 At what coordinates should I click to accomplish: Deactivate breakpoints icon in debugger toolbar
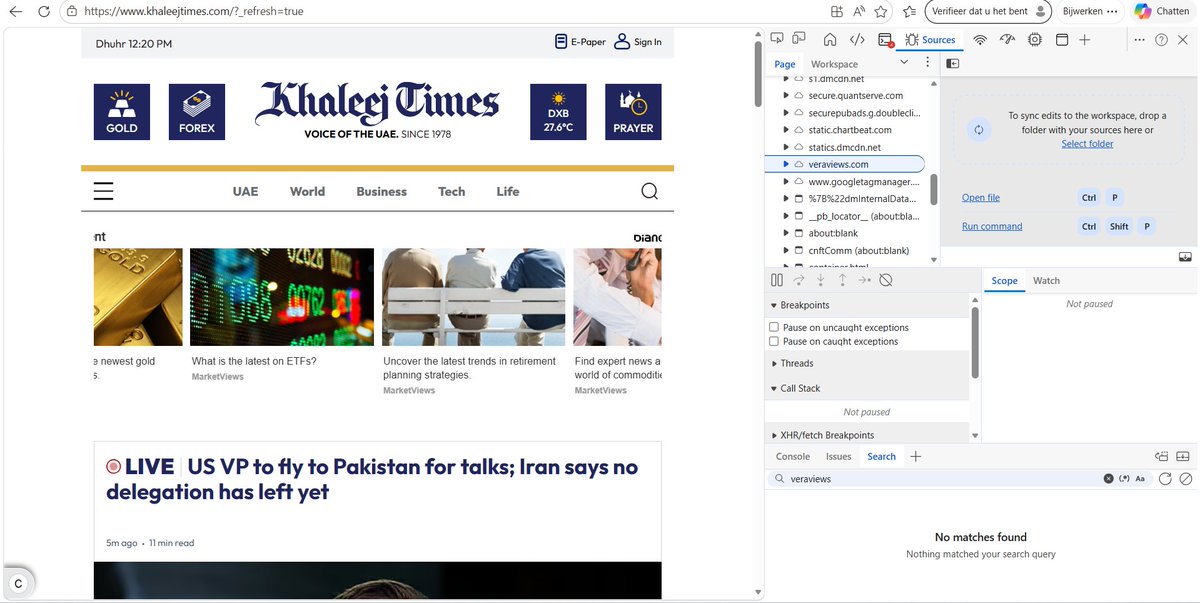(886, 281)
